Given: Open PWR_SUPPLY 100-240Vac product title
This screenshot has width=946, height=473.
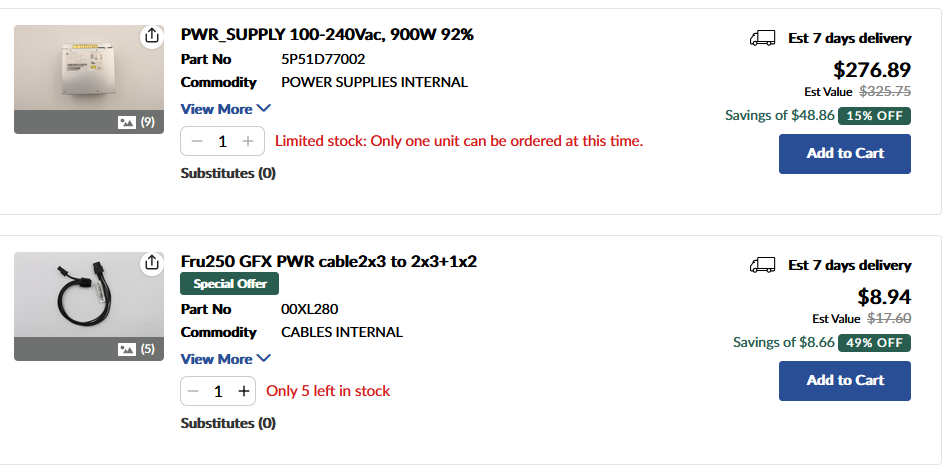Looking at the screenshot, I should (x=327, y=35).
